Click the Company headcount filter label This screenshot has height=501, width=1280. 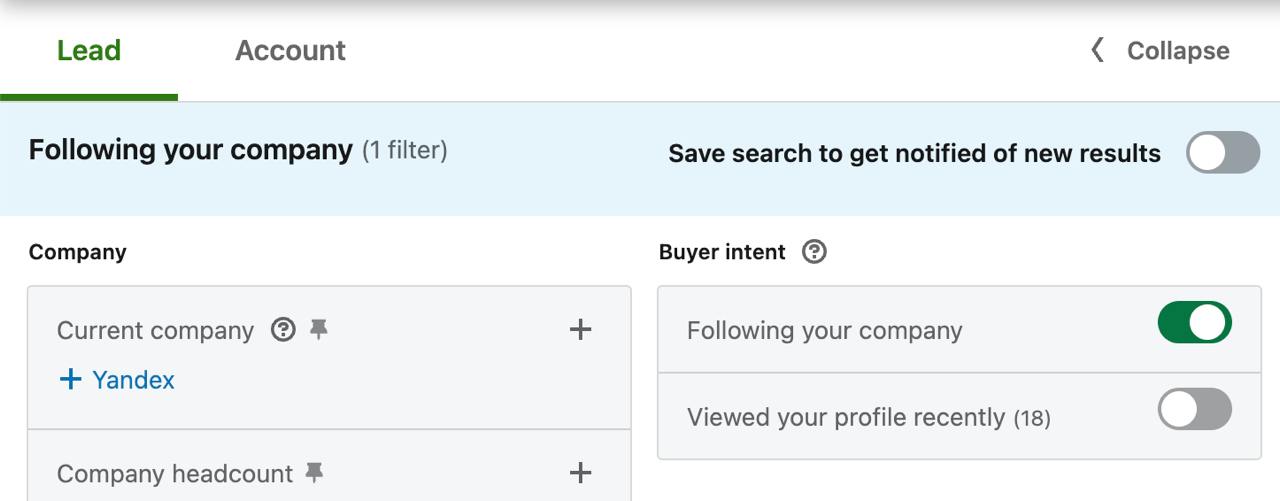[x=175, y=474]
